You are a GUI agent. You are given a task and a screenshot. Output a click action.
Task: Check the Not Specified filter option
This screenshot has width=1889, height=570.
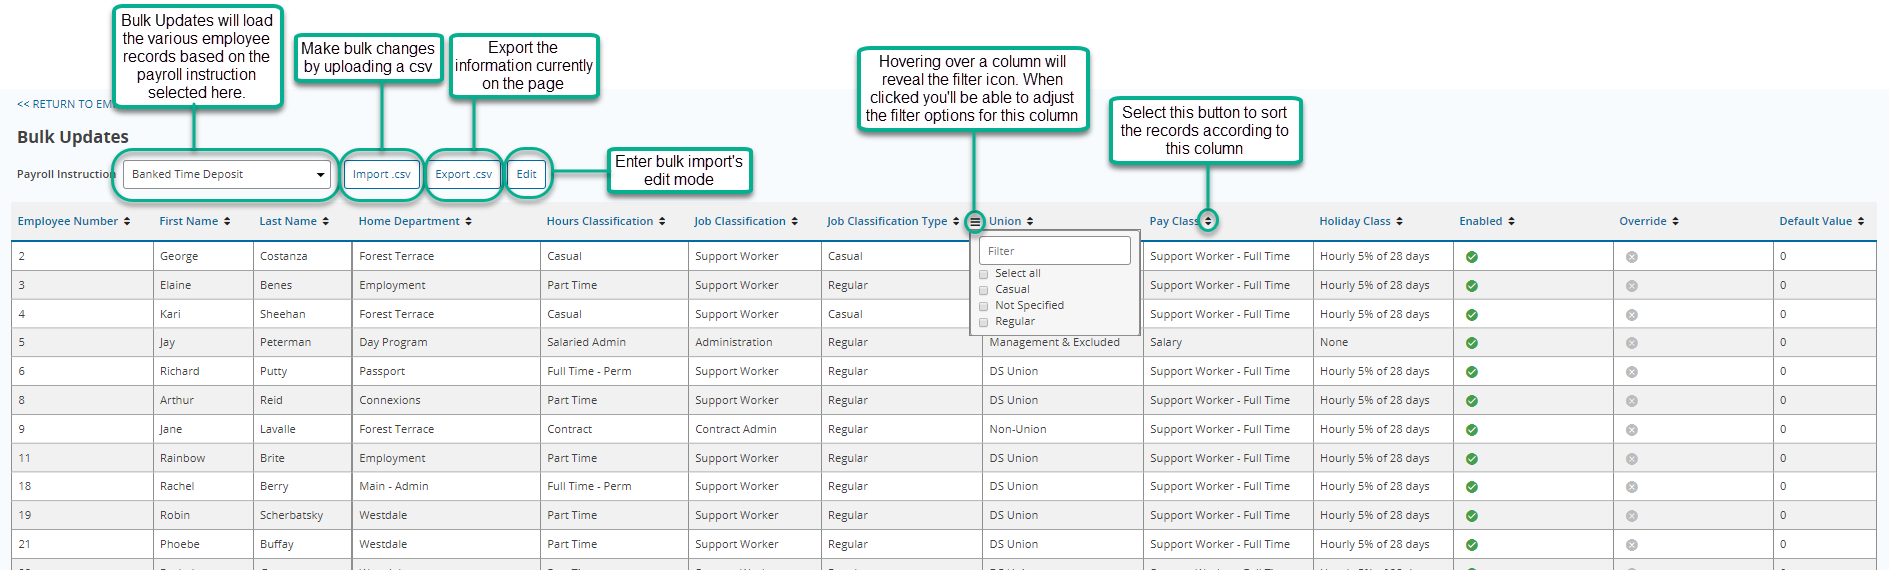(x=984, y=306)
